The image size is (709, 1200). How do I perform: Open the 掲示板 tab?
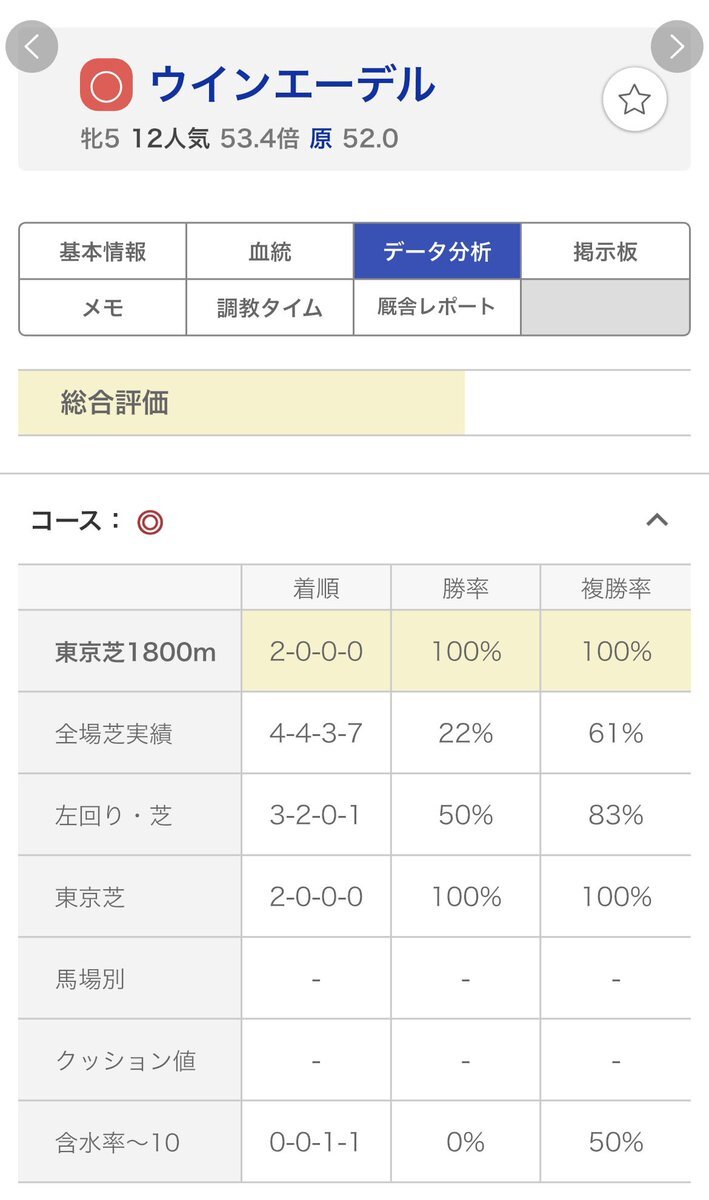click(605, 251)
